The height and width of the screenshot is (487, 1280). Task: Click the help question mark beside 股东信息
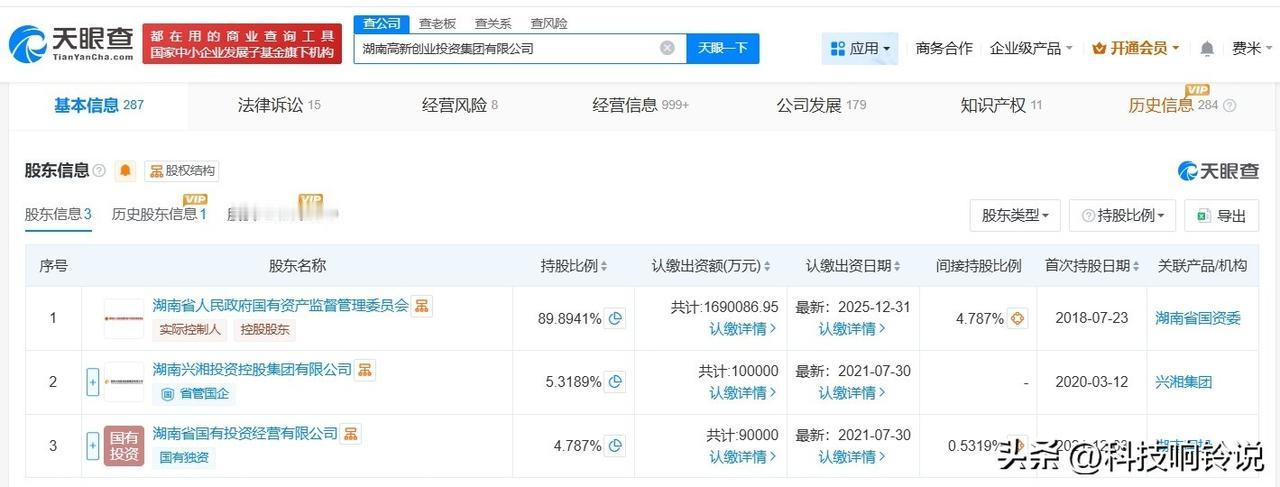pos(99,171)
